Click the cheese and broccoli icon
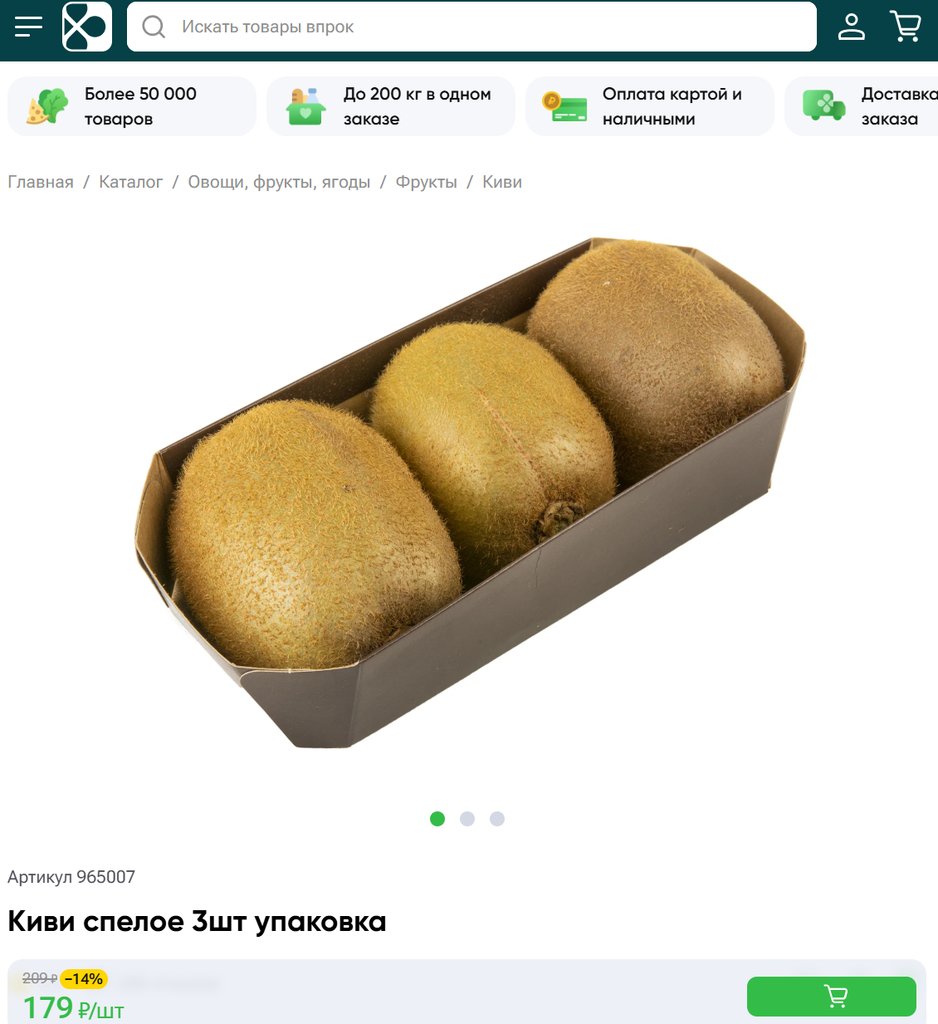Image resolution: width=938 pixels, height=1024 pixels. (x=47, y=106)
